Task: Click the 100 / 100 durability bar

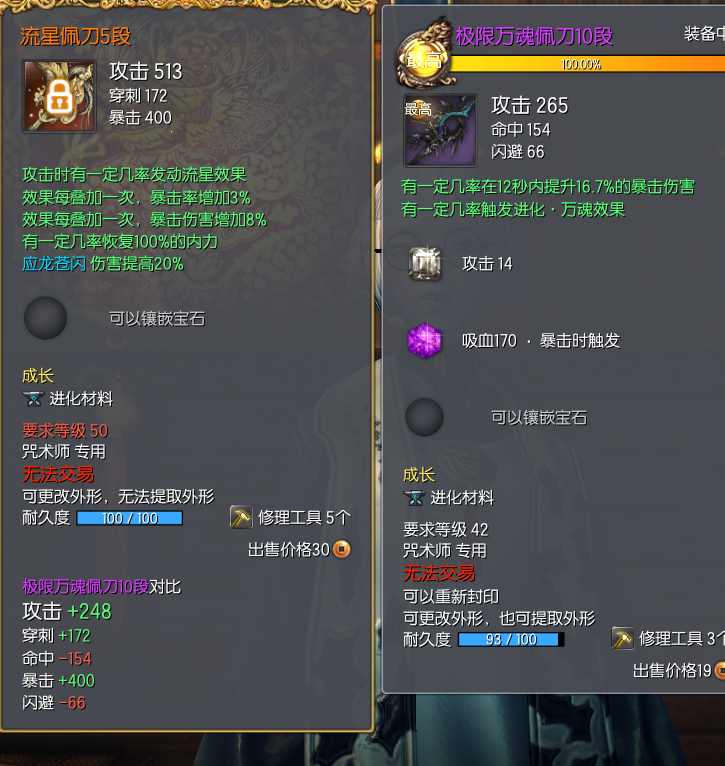Action: [x=130, y=518]
